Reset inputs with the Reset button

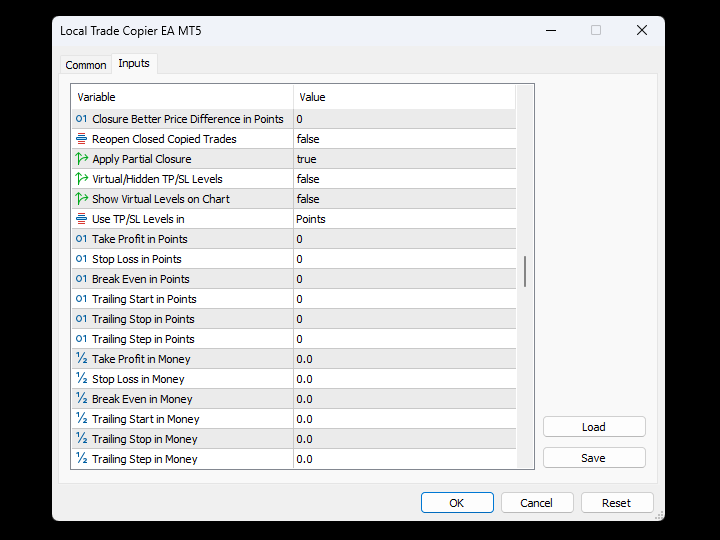click(x=617, y=503)
